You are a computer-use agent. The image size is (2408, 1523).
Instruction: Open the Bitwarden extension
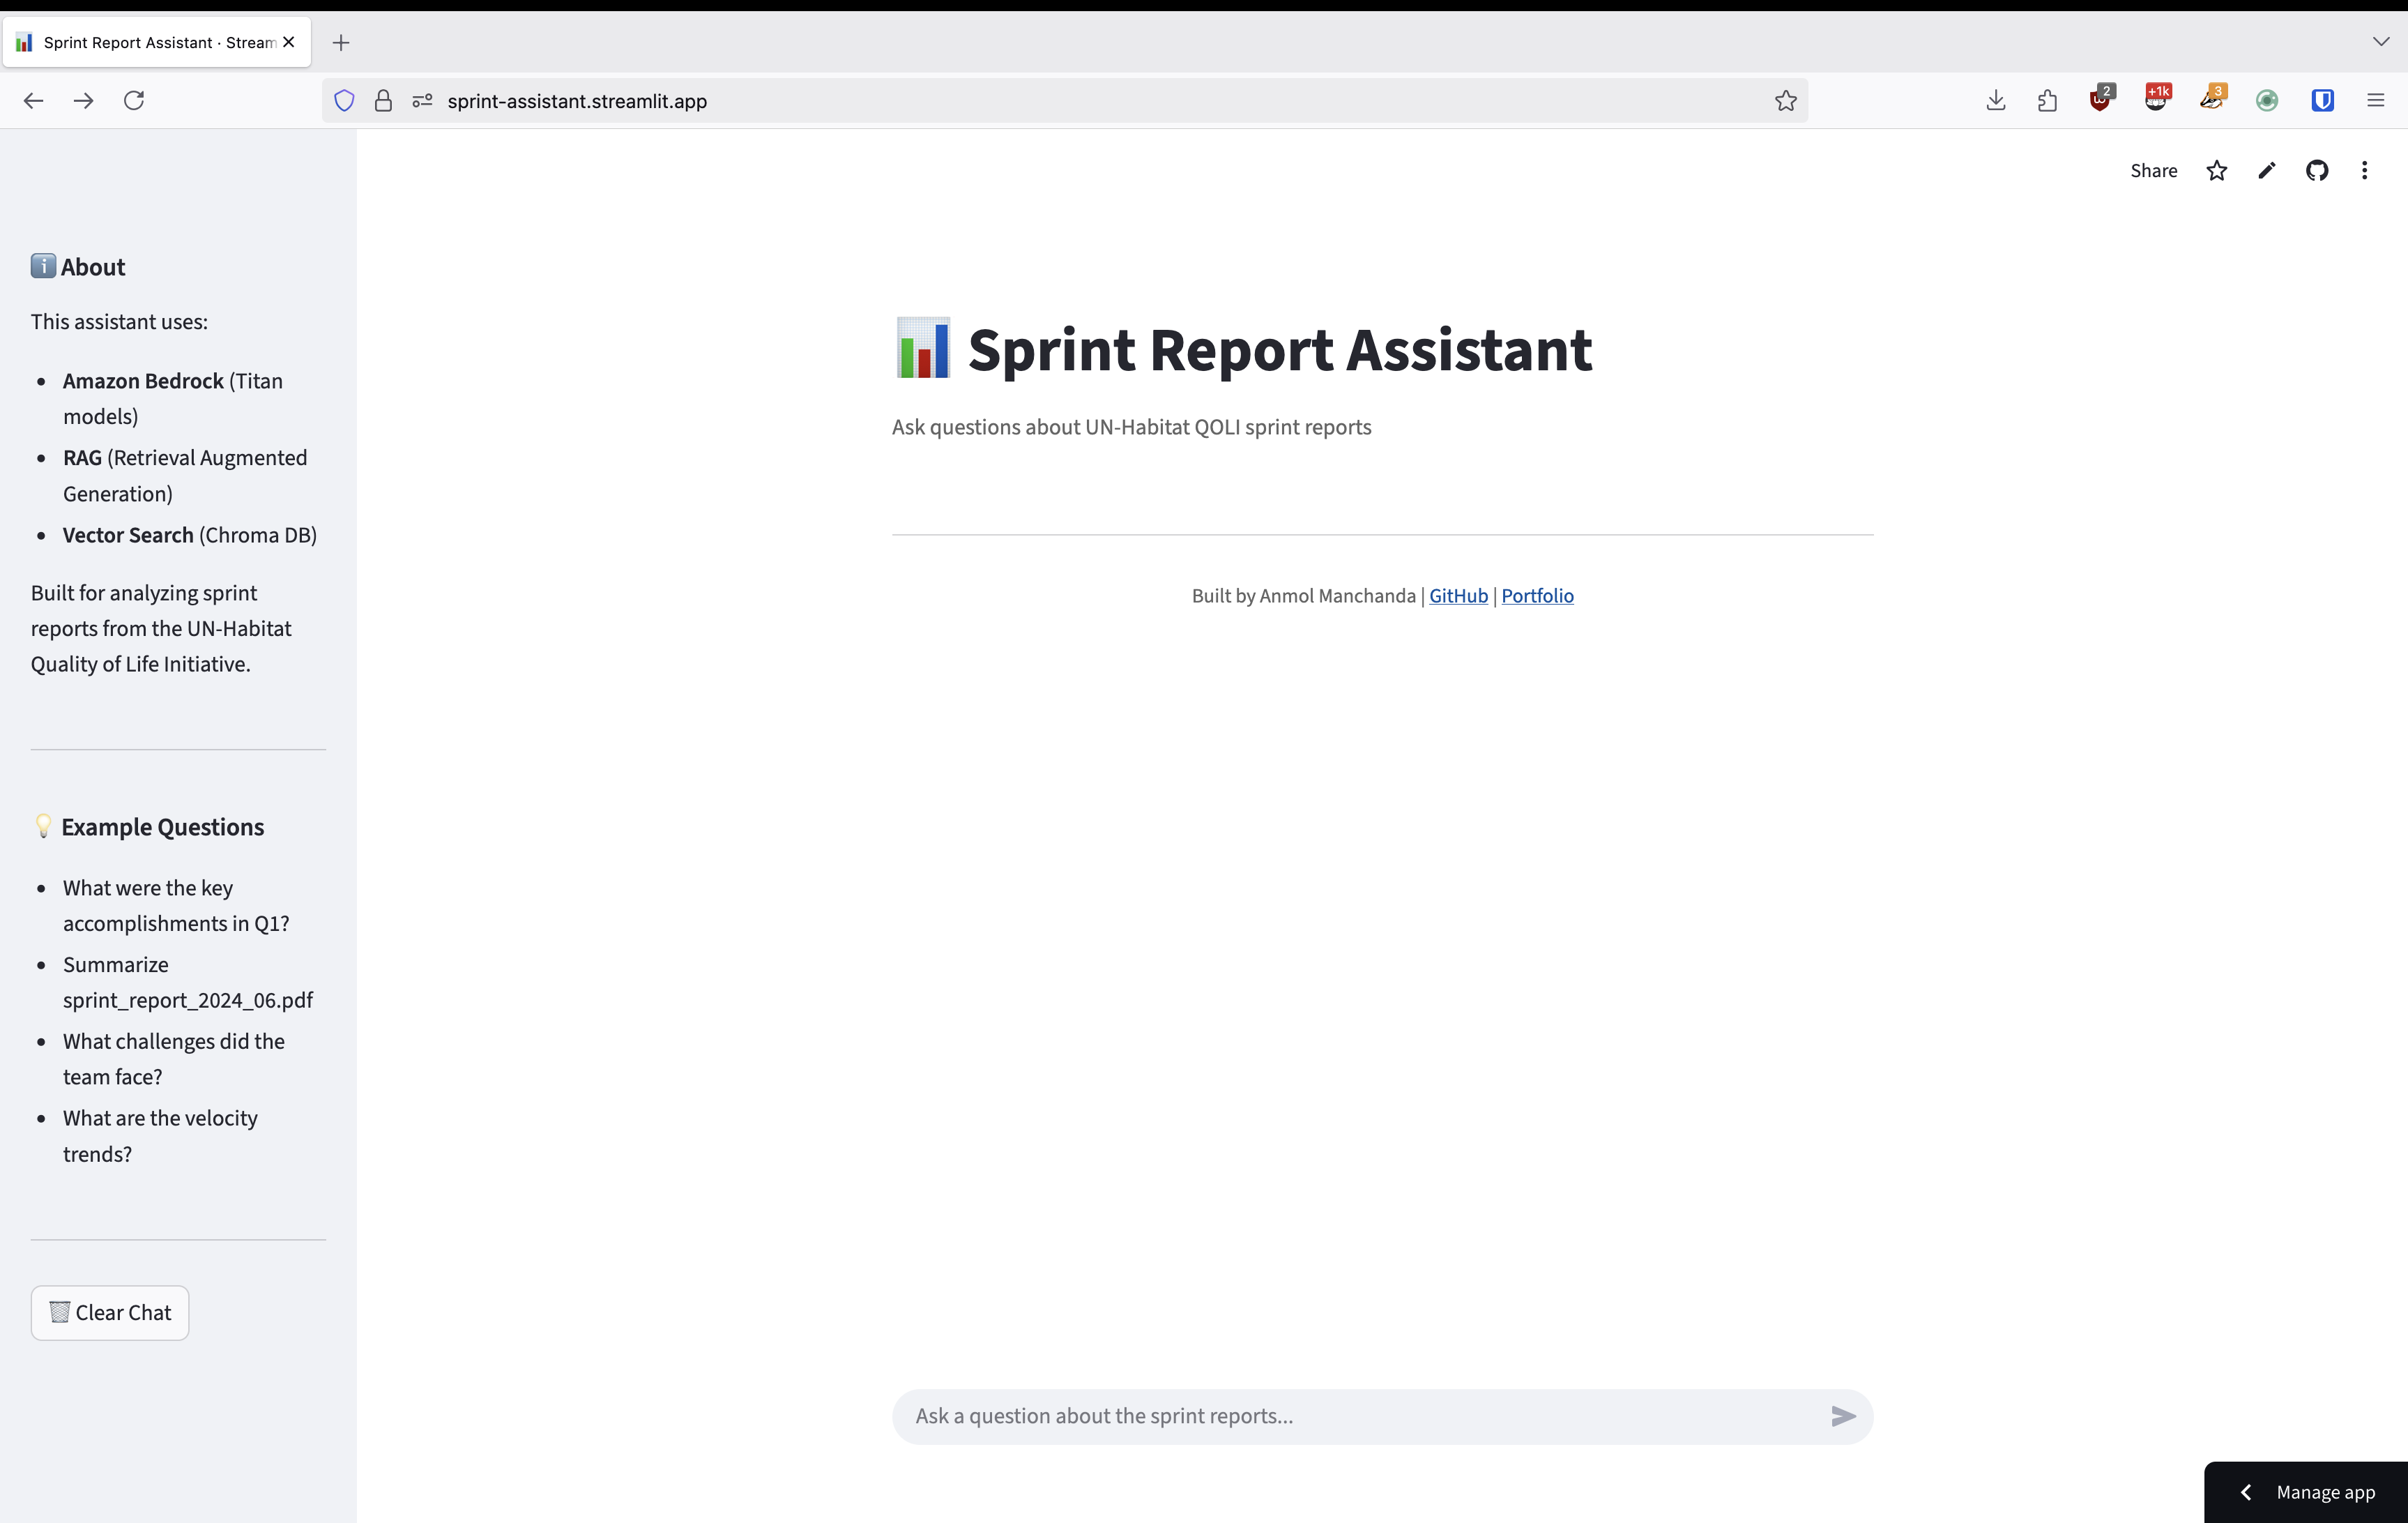(2322, 100)
